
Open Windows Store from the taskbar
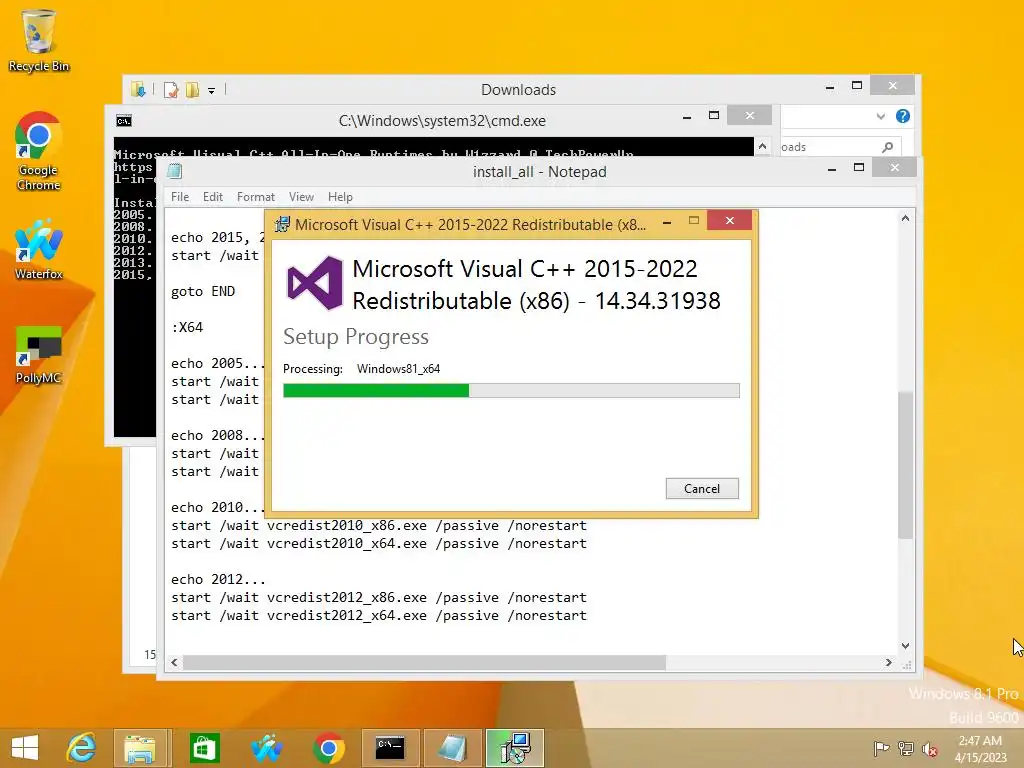(x=204, y=748)
